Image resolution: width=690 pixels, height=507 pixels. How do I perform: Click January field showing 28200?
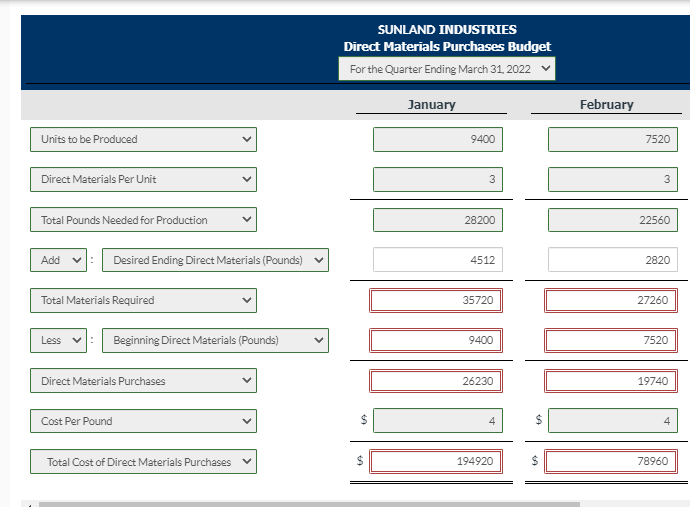click(438, 220)
